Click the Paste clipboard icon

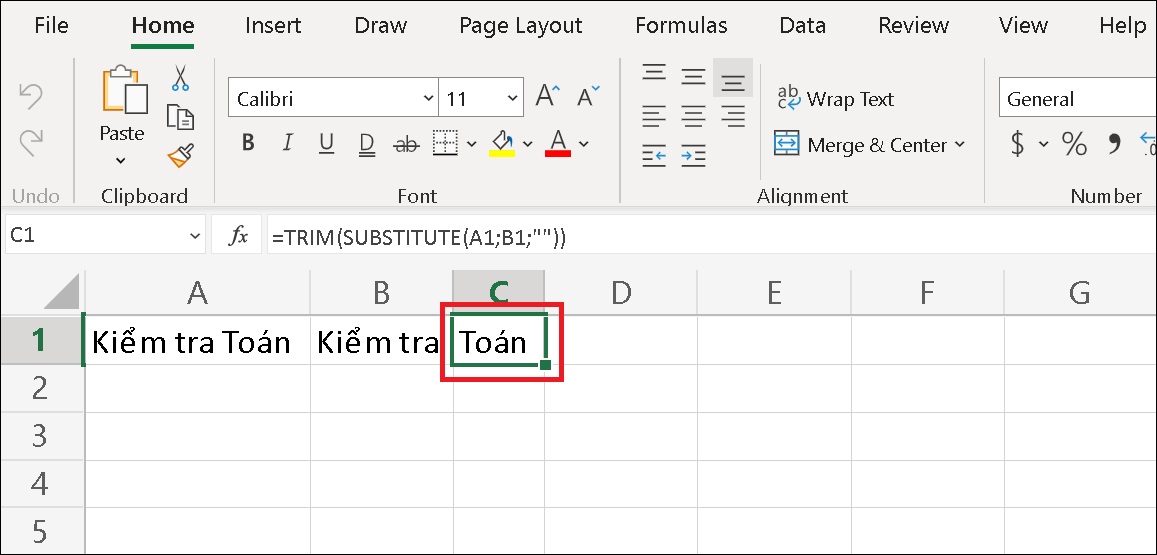(x=123, y=89)
